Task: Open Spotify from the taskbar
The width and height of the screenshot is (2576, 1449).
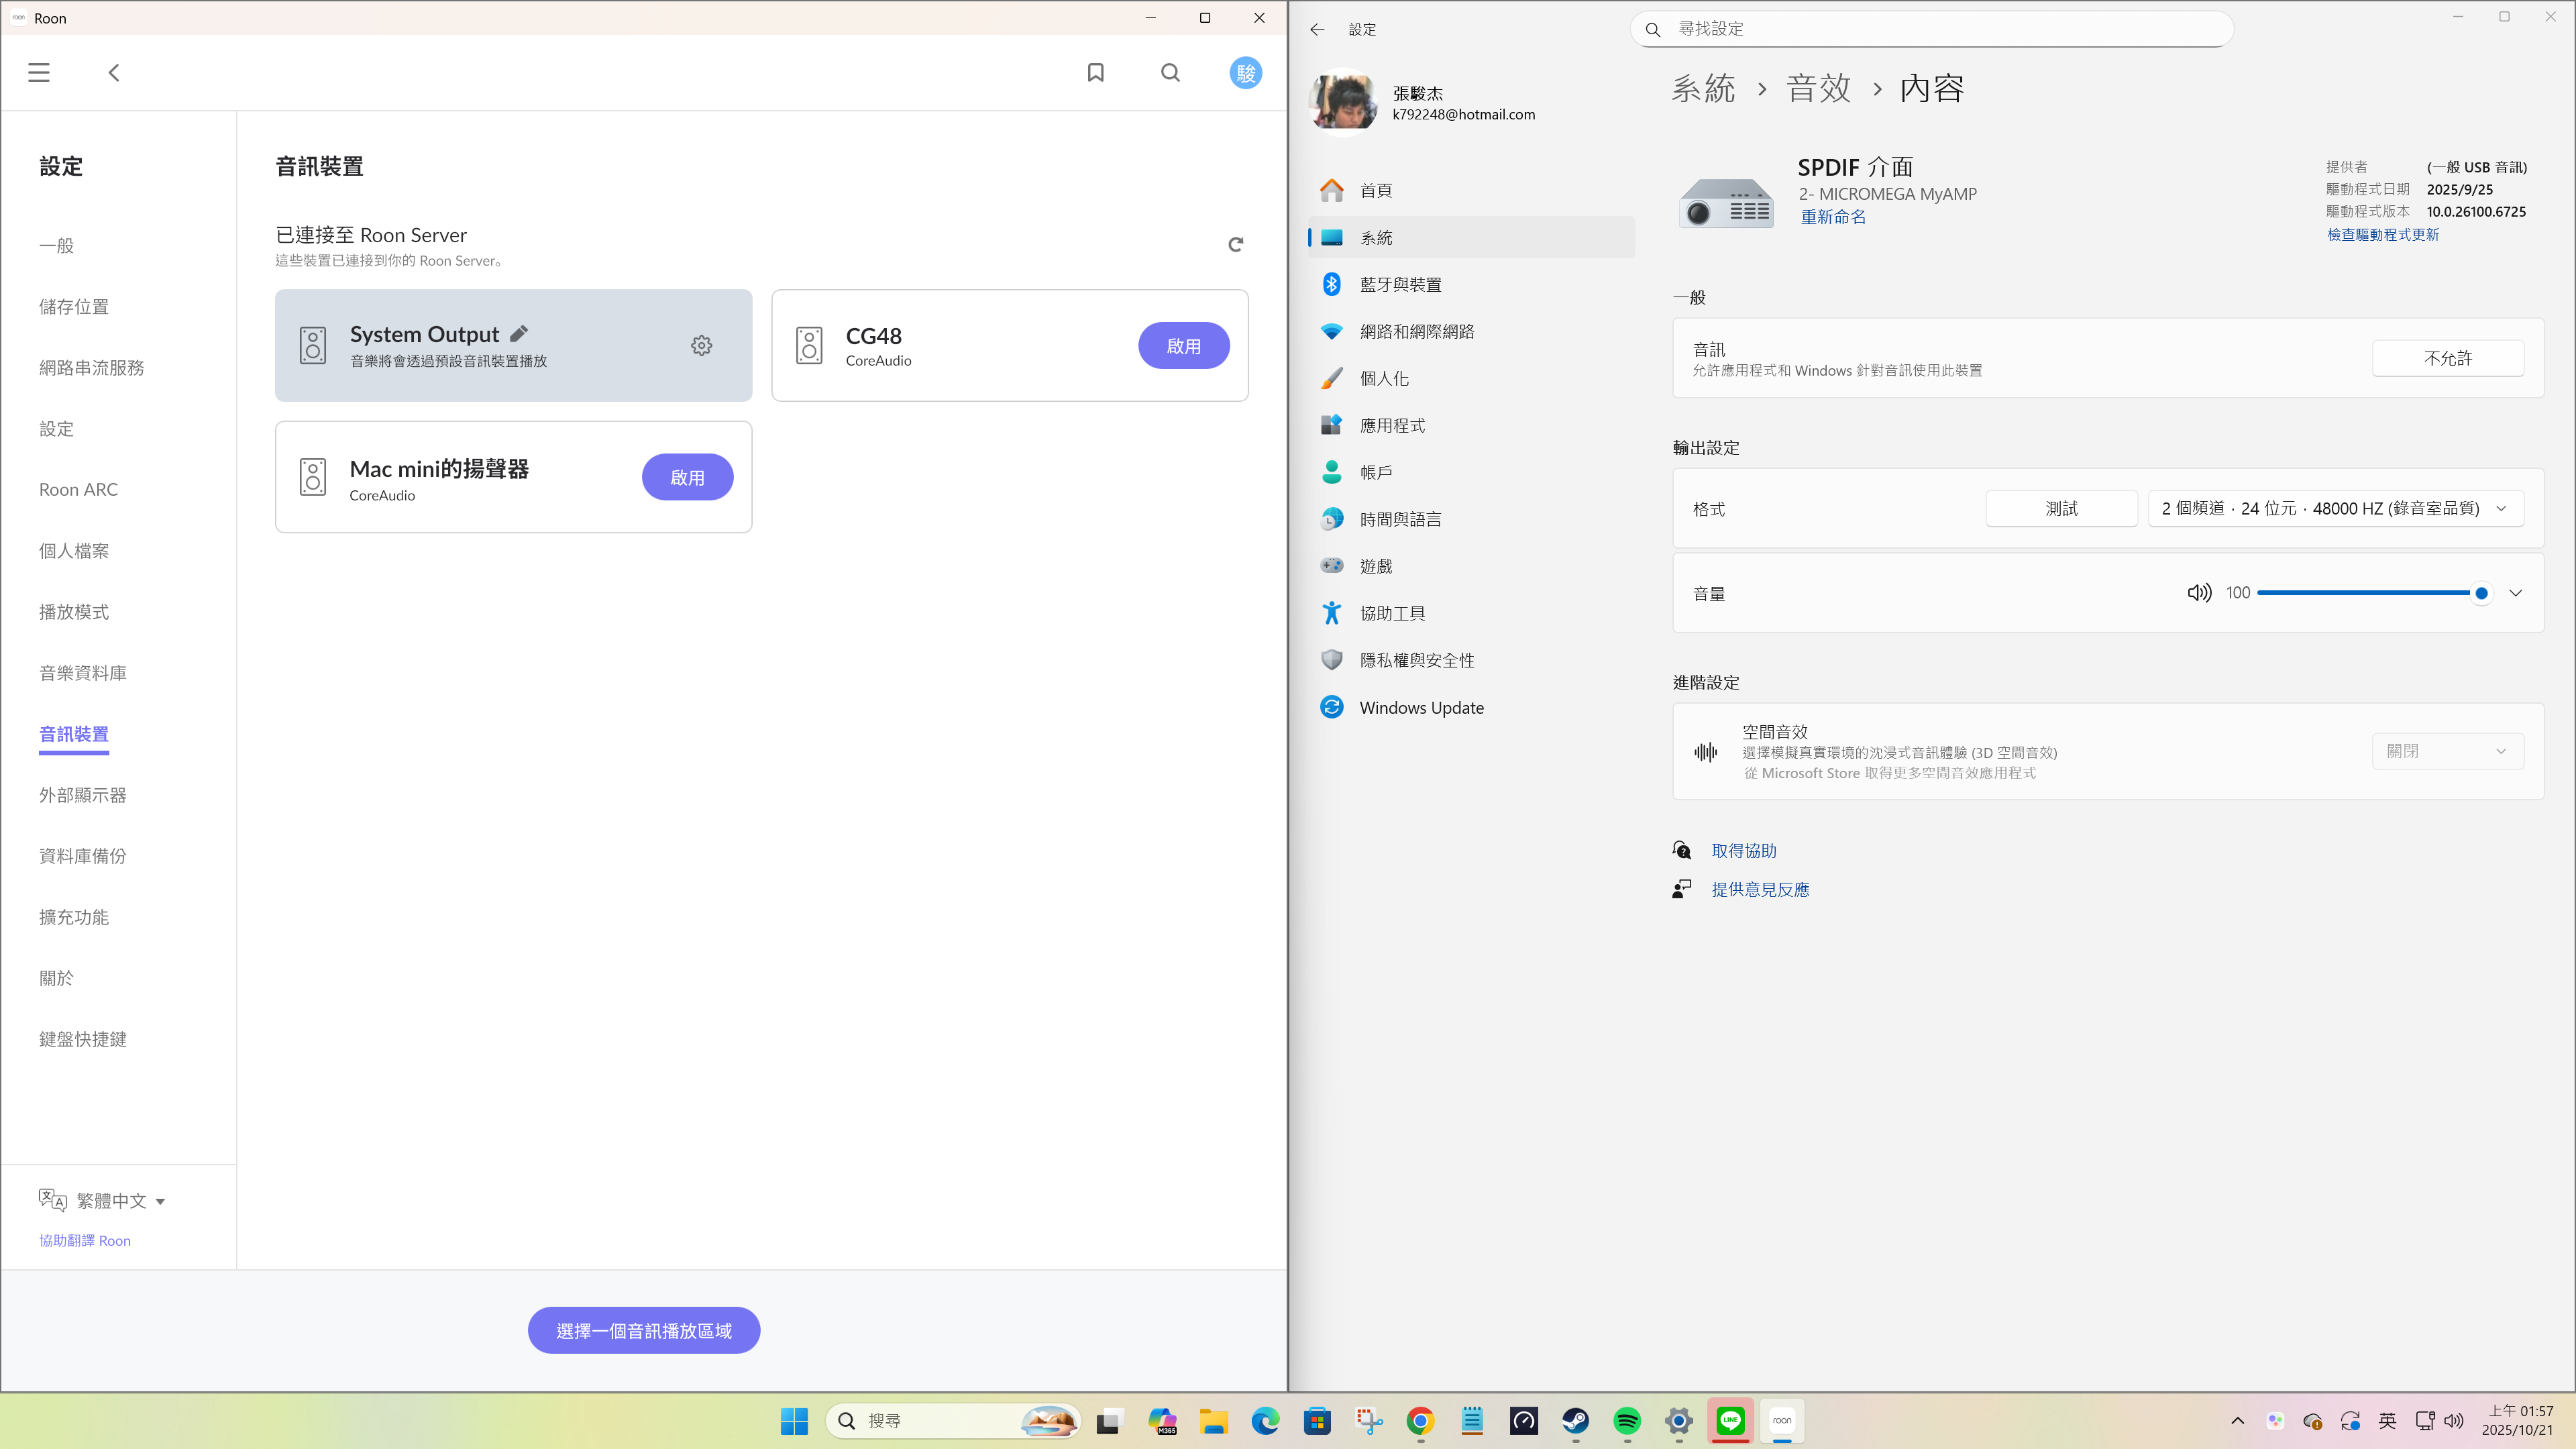Action: (x=1627, y=1420)
